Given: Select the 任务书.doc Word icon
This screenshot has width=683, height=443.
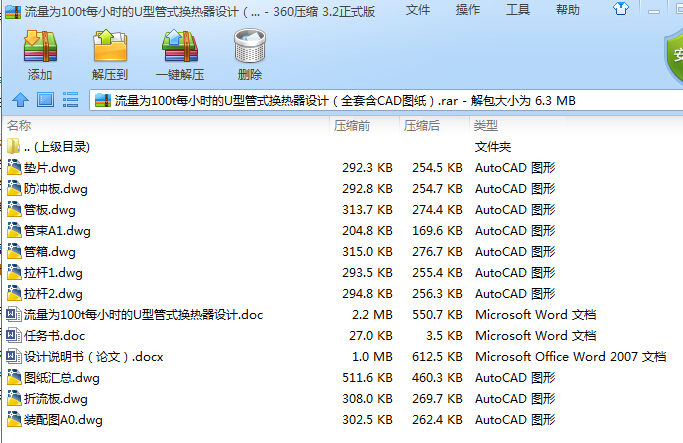Looking at the screenshot, I should pyautogui.click(x=14, y=335).
